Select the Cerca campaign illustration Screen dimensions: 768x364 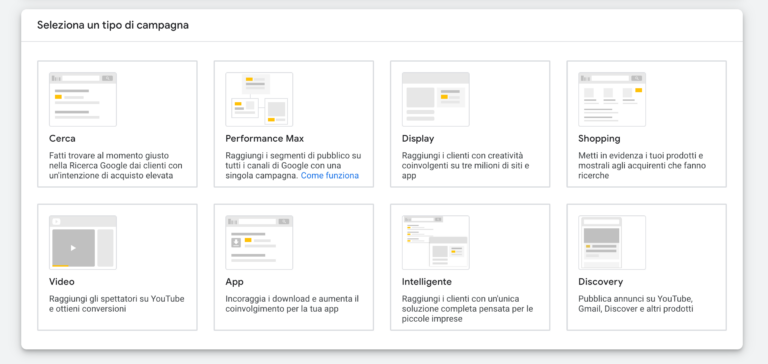coord(83,99)
